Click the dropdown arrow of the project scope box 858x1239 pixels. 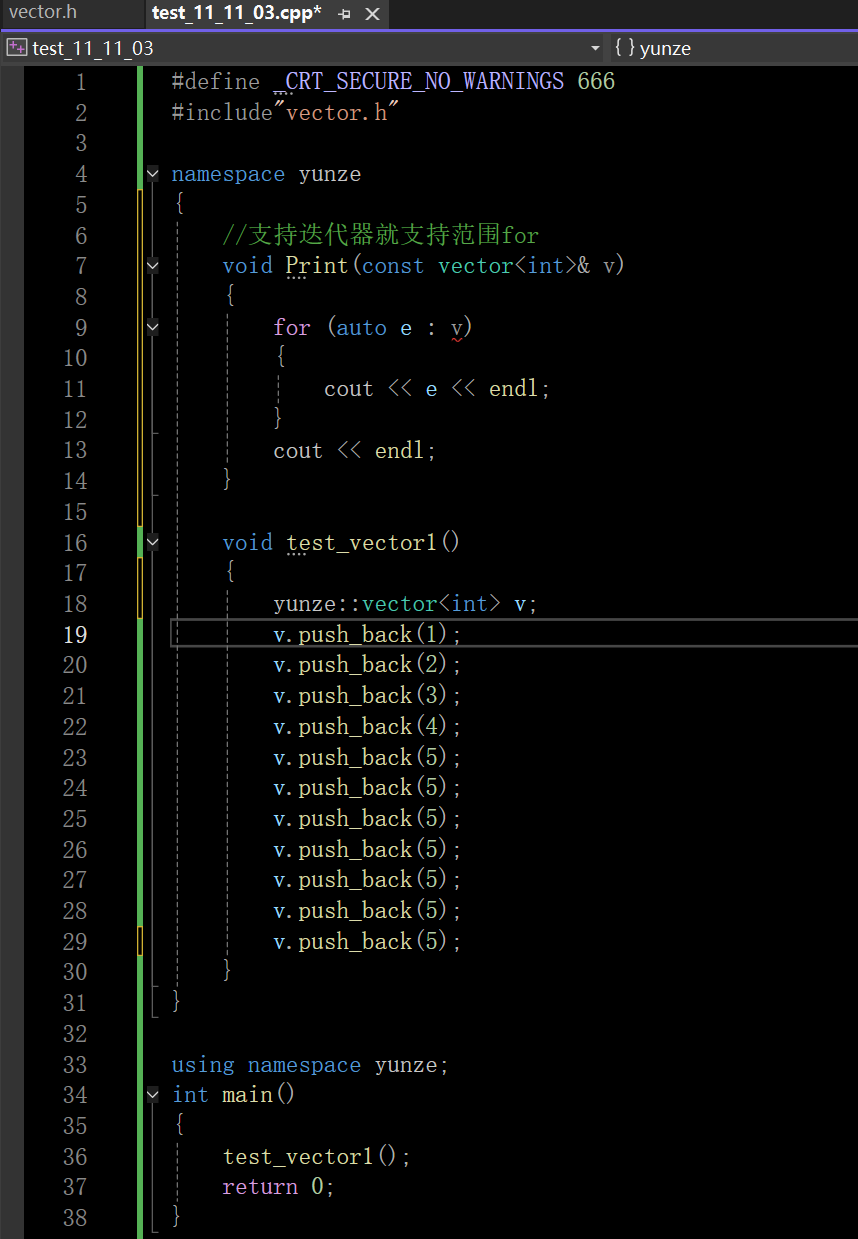(595, 48)
